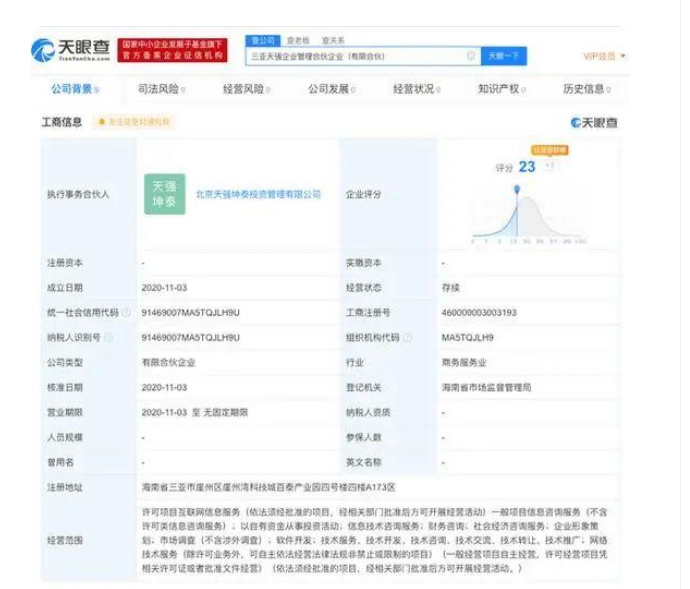
Task: Clear the search field with the circle icon
Action: click(470, 56)
